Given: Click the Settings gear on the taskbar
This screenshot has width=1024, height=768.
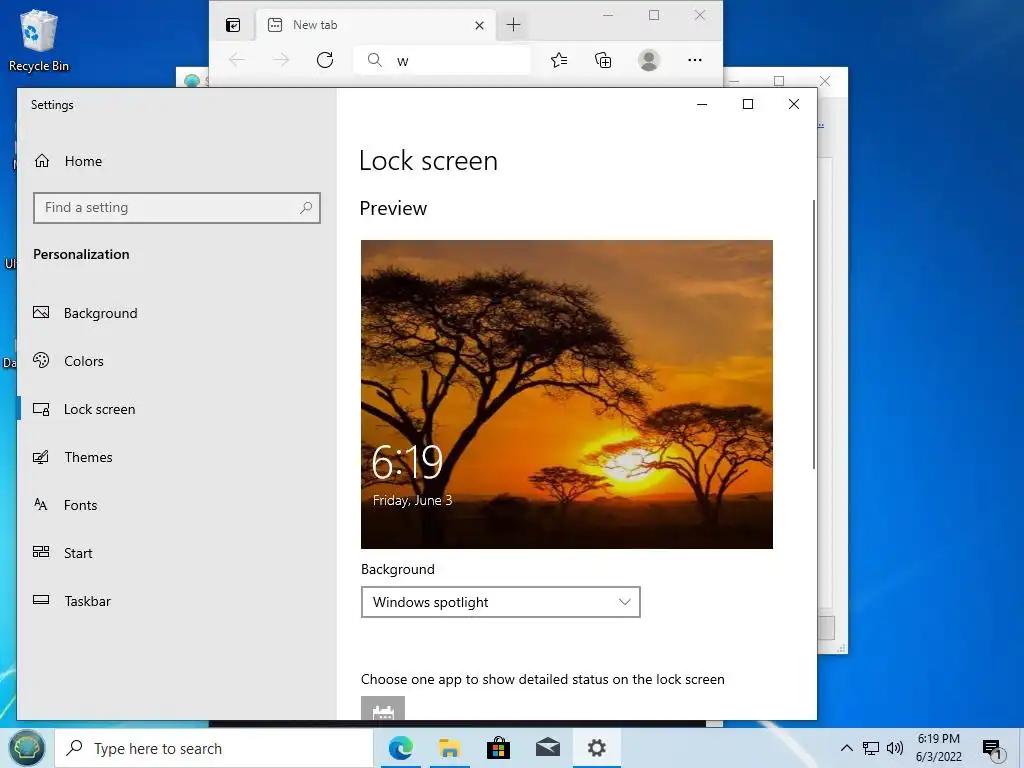Looking at the screenshot, I should point(596,748).
